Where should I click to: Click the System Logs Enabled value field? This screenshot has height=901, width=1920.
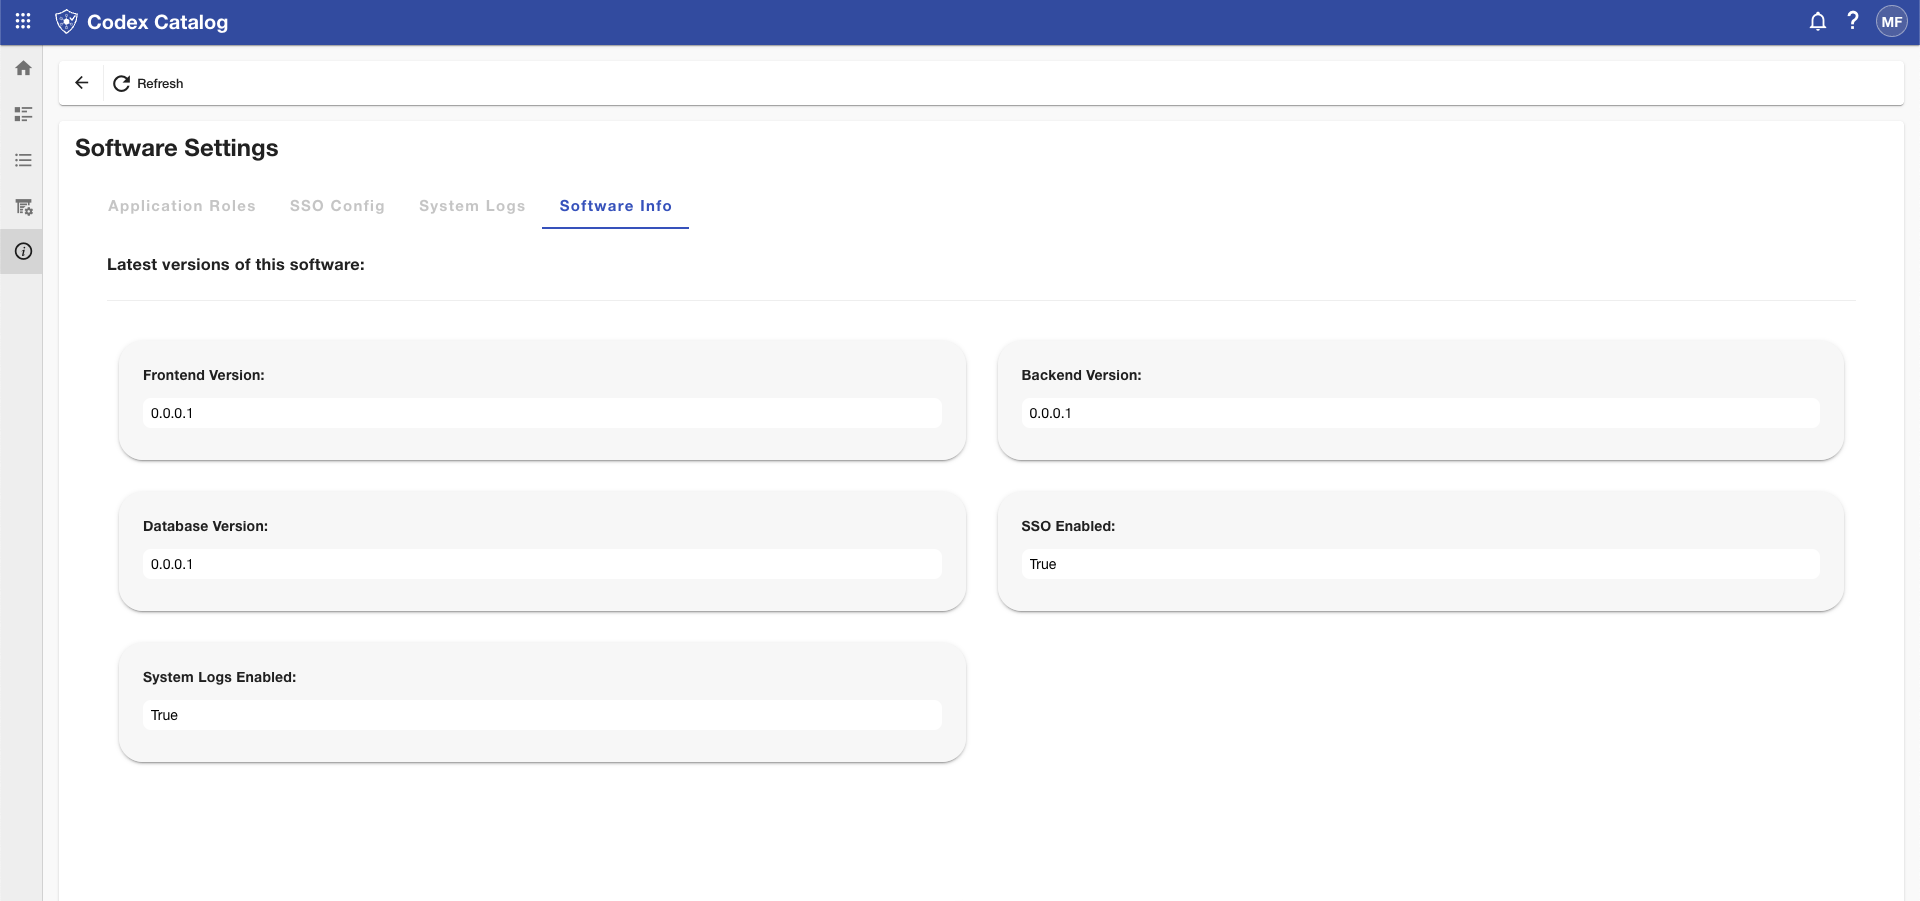[x=542, y=715]
